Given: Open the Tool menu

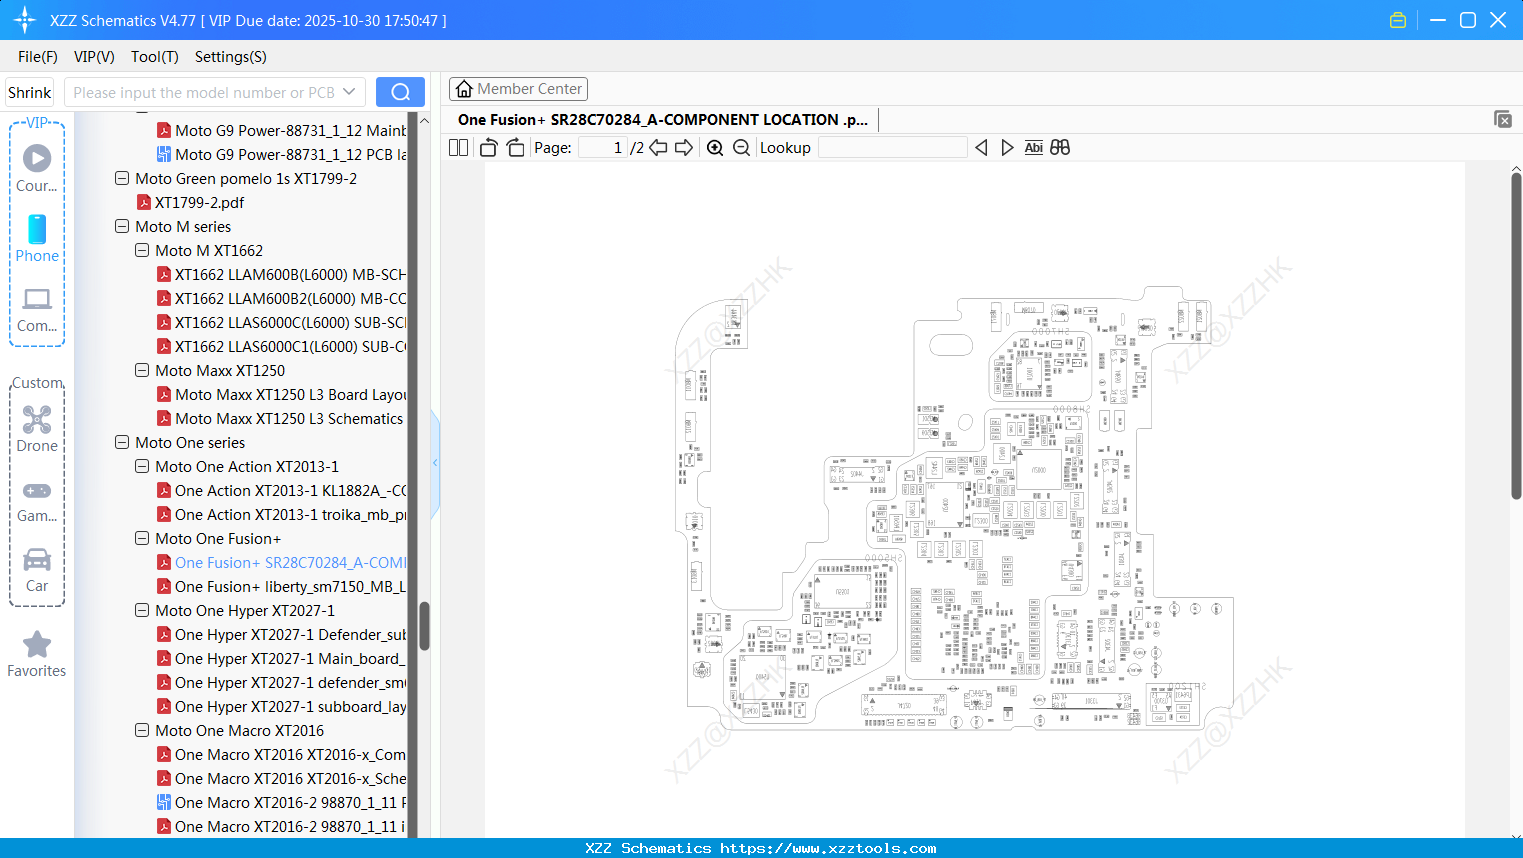Looking at the screenshot, I should (x=154, y=57).
